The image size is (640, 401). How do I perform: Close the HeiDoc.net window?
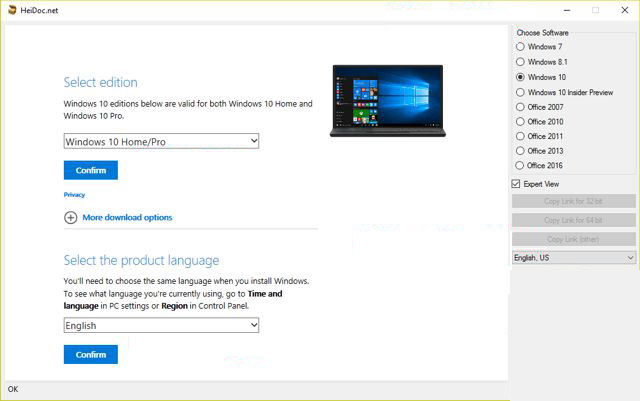[625, 10]
